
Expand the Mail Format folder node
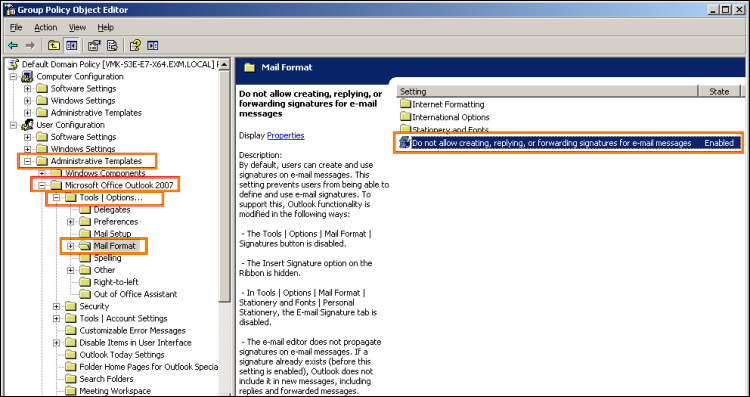point(71,246)
